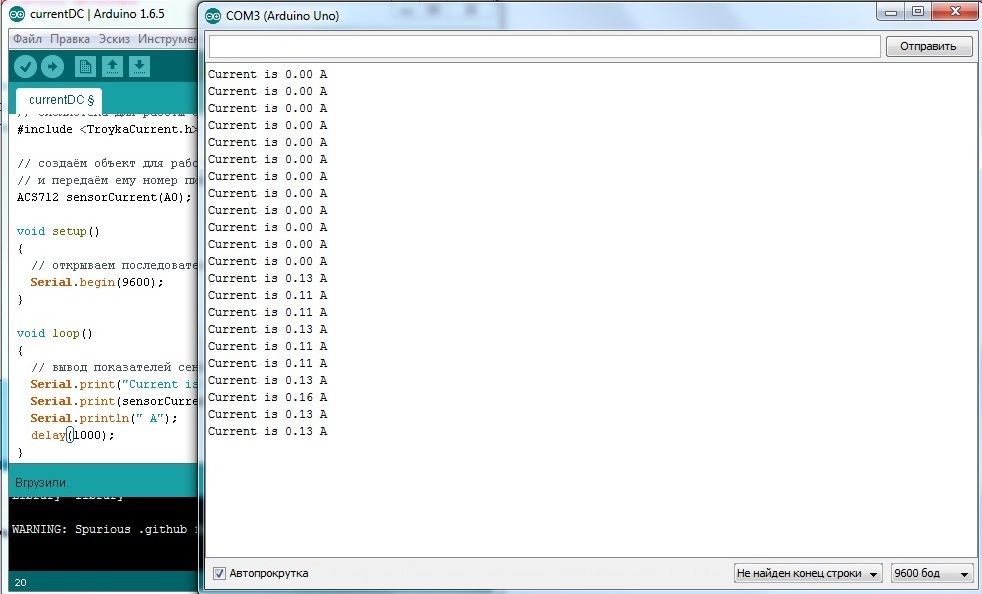Screen dimensions: 982x594
Task: Minimize the COM3 serial monitor window
Action: point(892,12)
